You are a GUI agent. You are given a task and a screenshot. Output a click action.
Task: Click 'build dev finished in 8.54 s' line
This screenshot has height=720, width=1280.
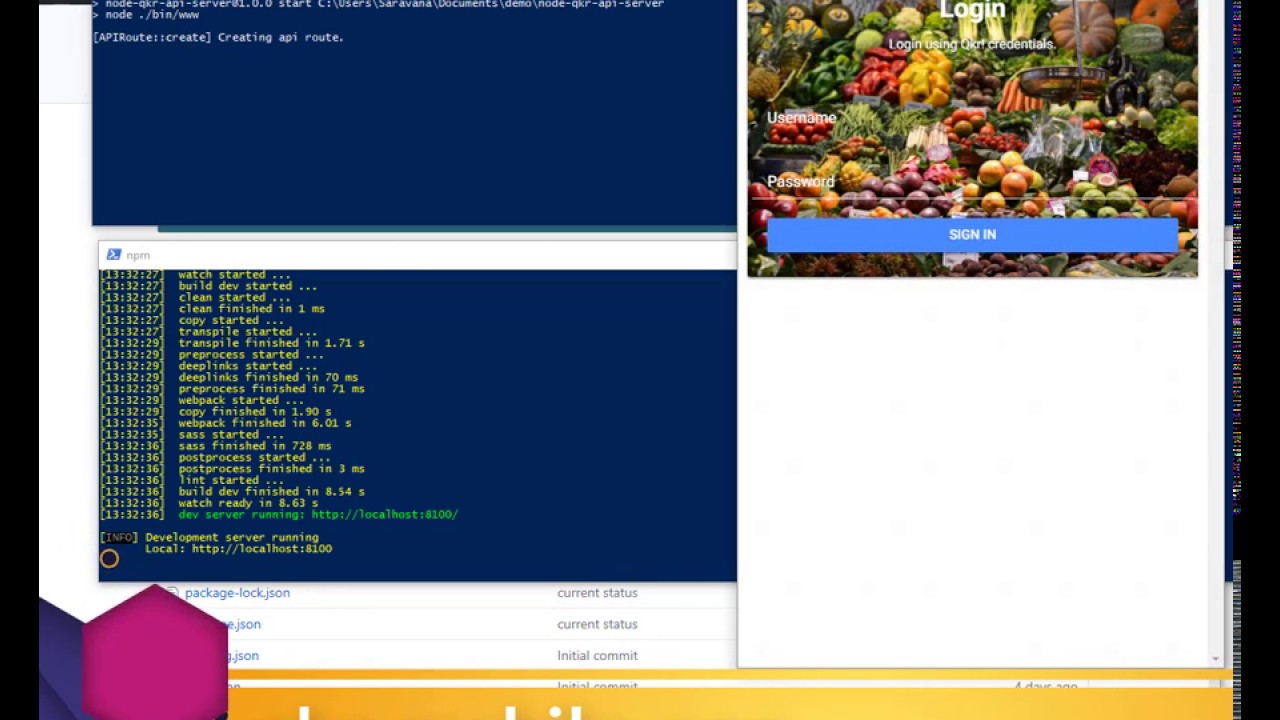(x=271, y=492)
